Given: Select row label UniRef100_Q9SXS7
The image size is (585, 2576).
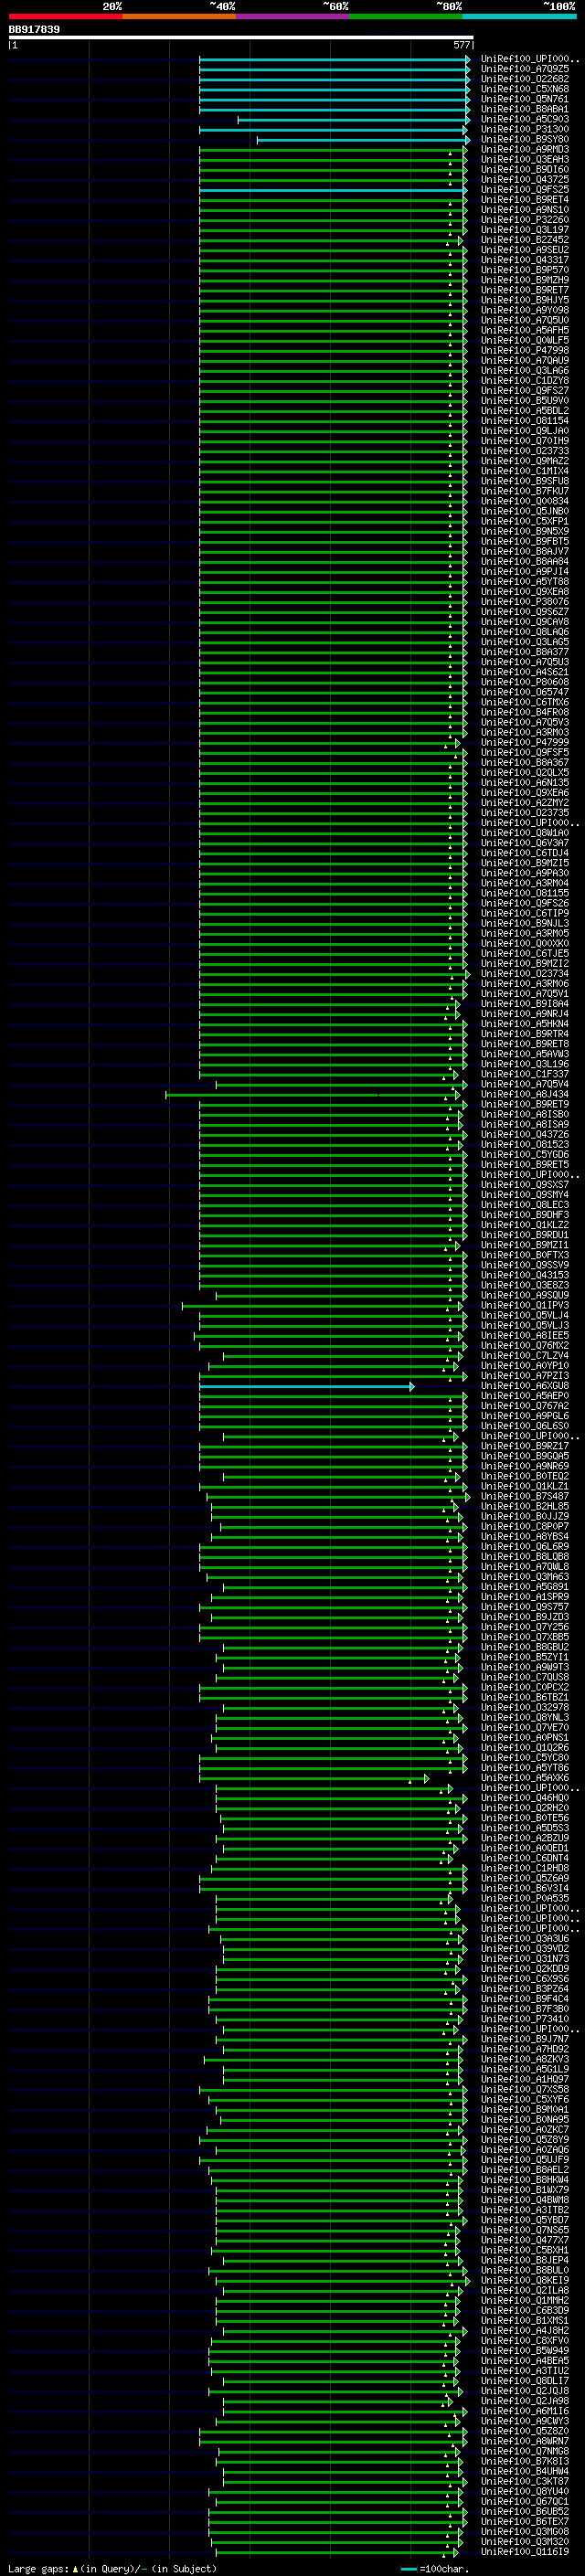Looking at the screenshot, I should point(525,1185).
